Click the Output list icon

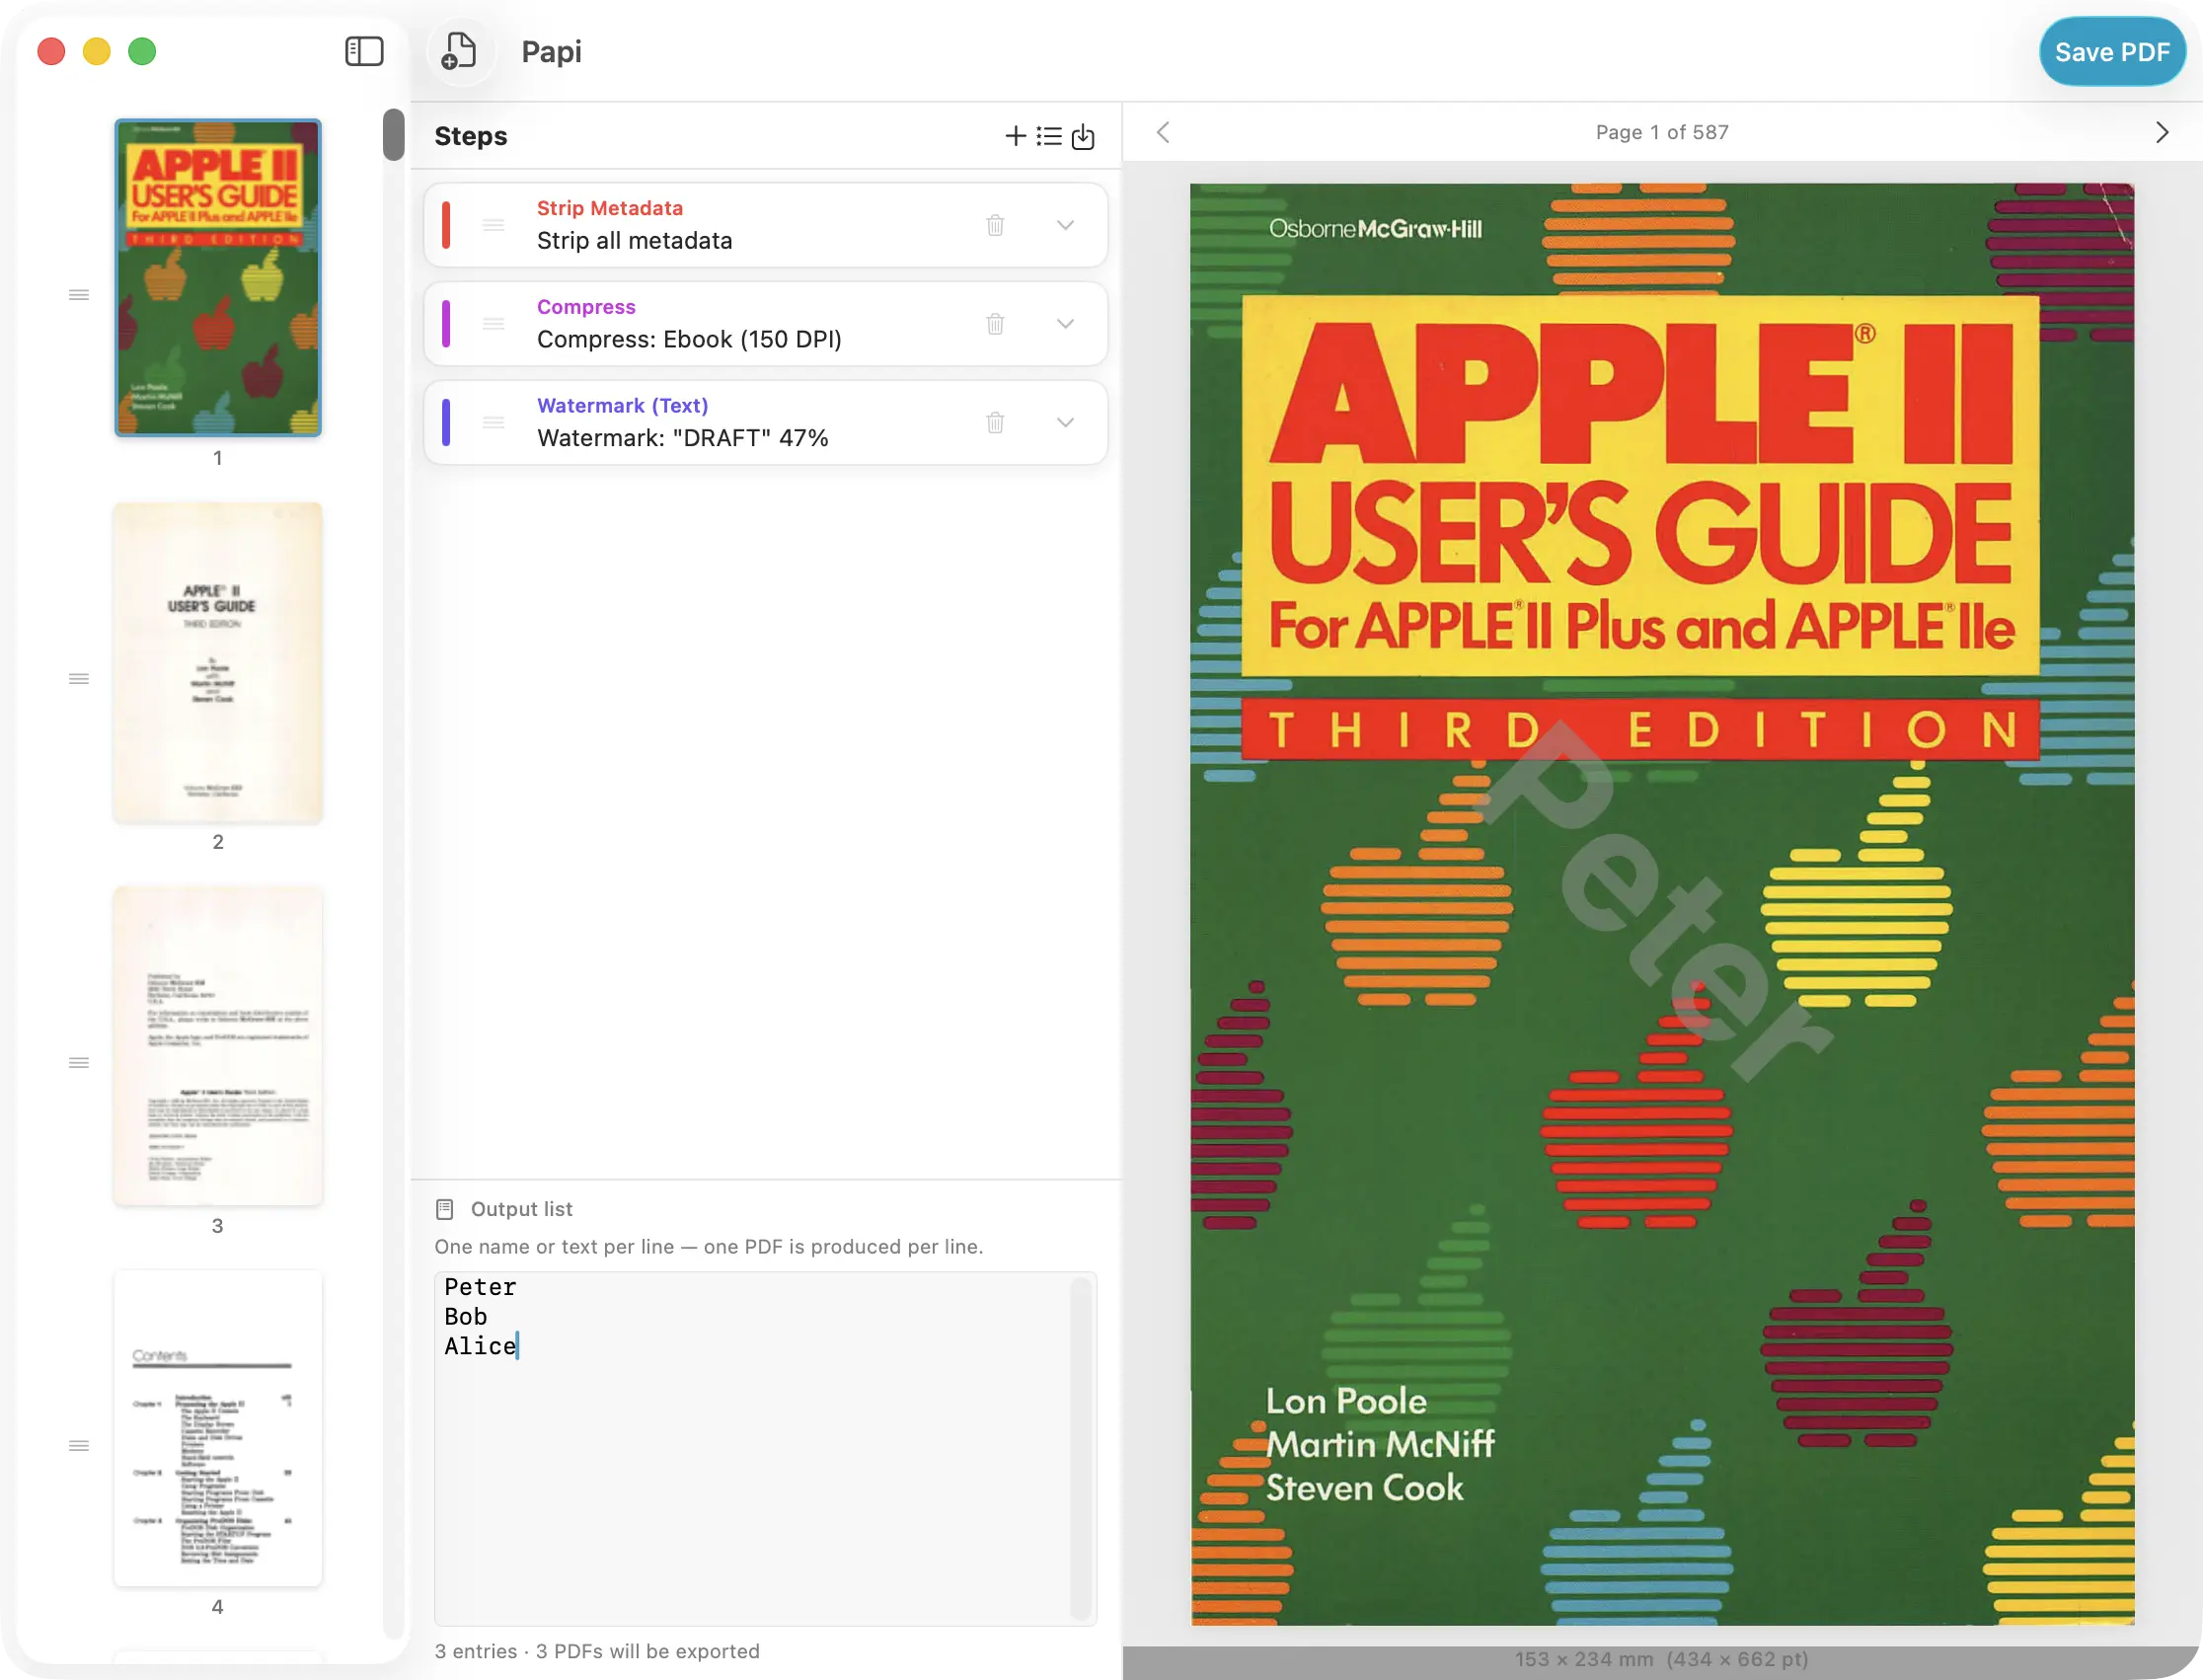tap(445, 1209)
